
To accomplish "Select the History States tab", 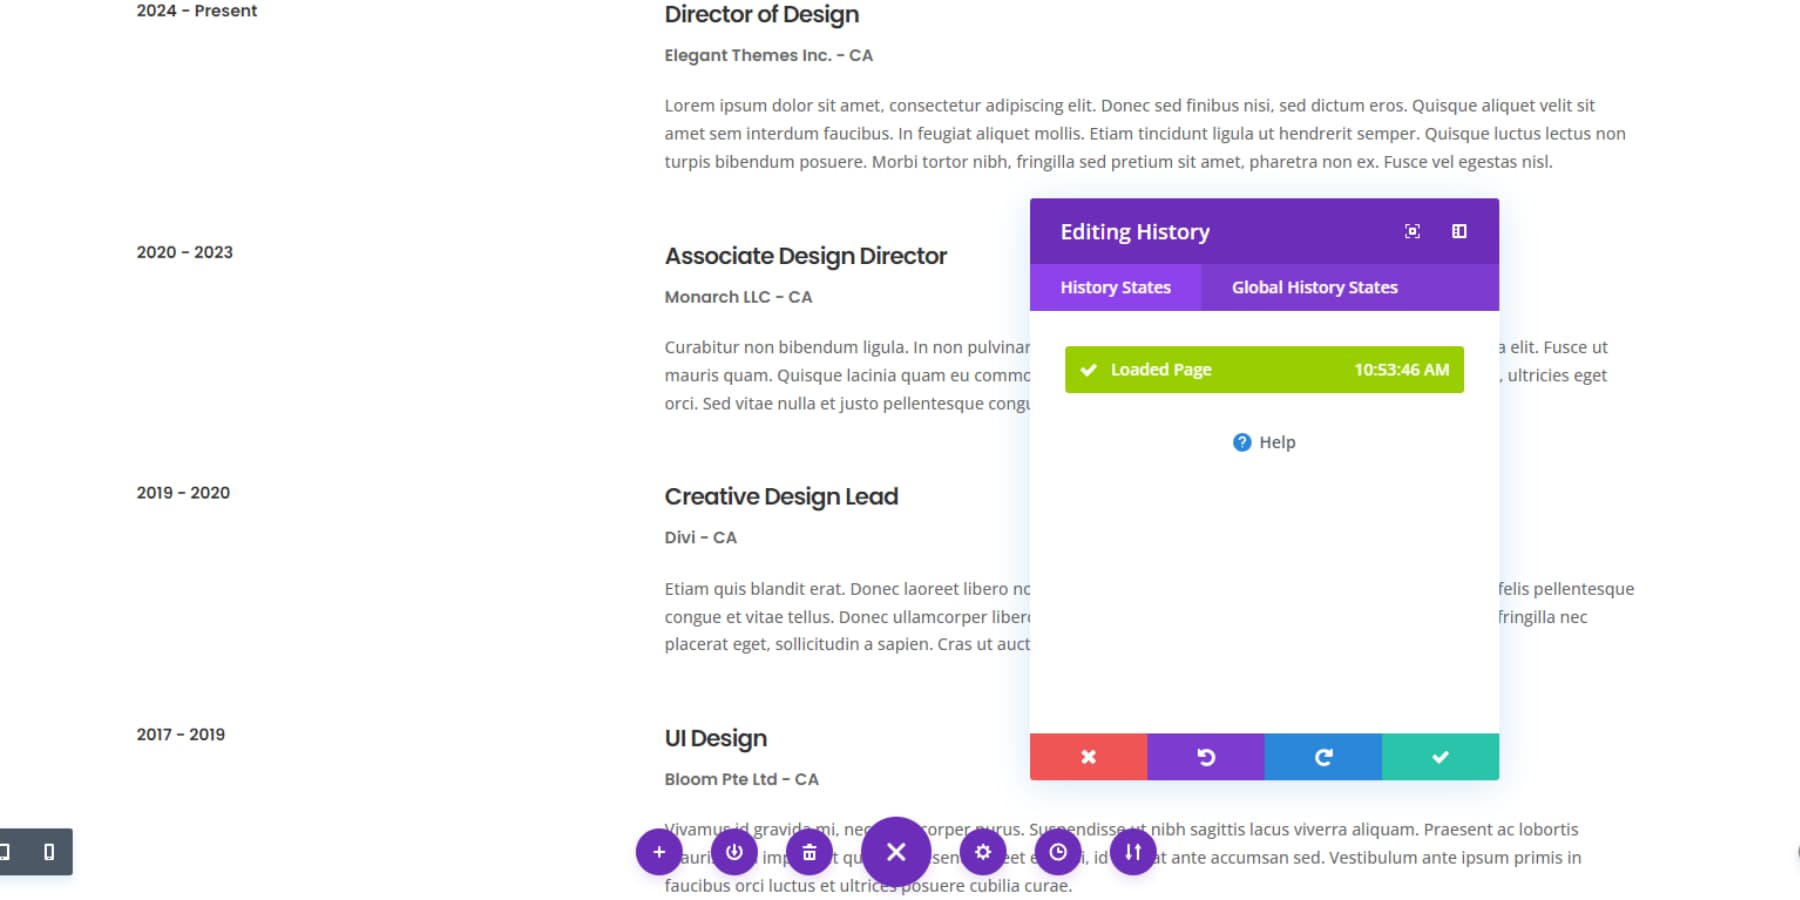I will click(x=1115, y=287).
